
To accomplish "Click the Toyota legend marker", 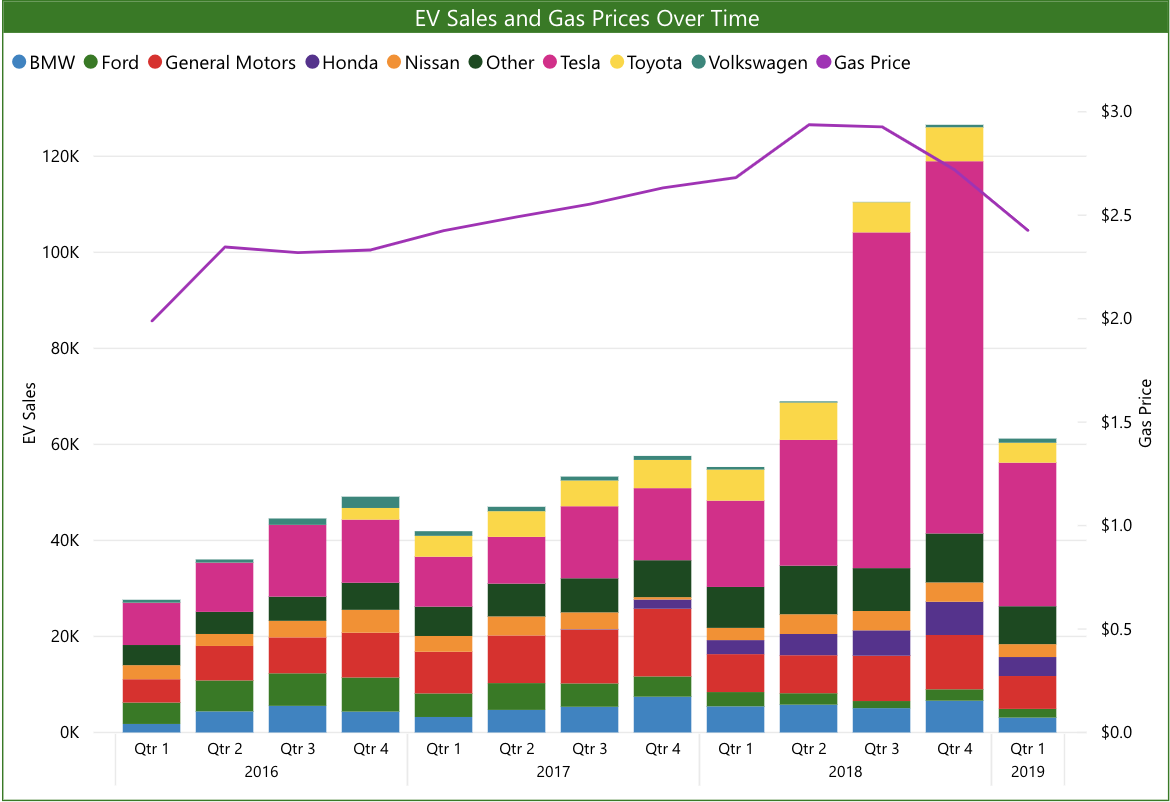I will pos(616,63).
